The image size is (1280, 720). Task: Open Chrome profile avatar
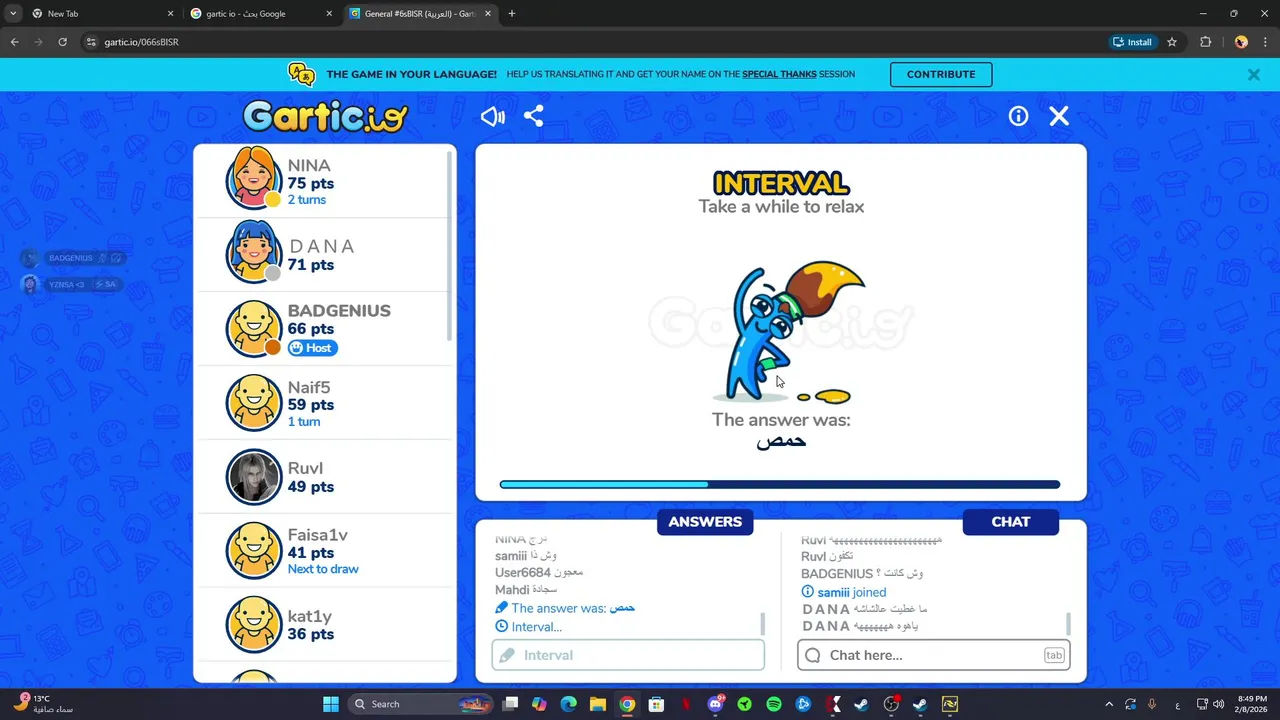point(1241,42)
